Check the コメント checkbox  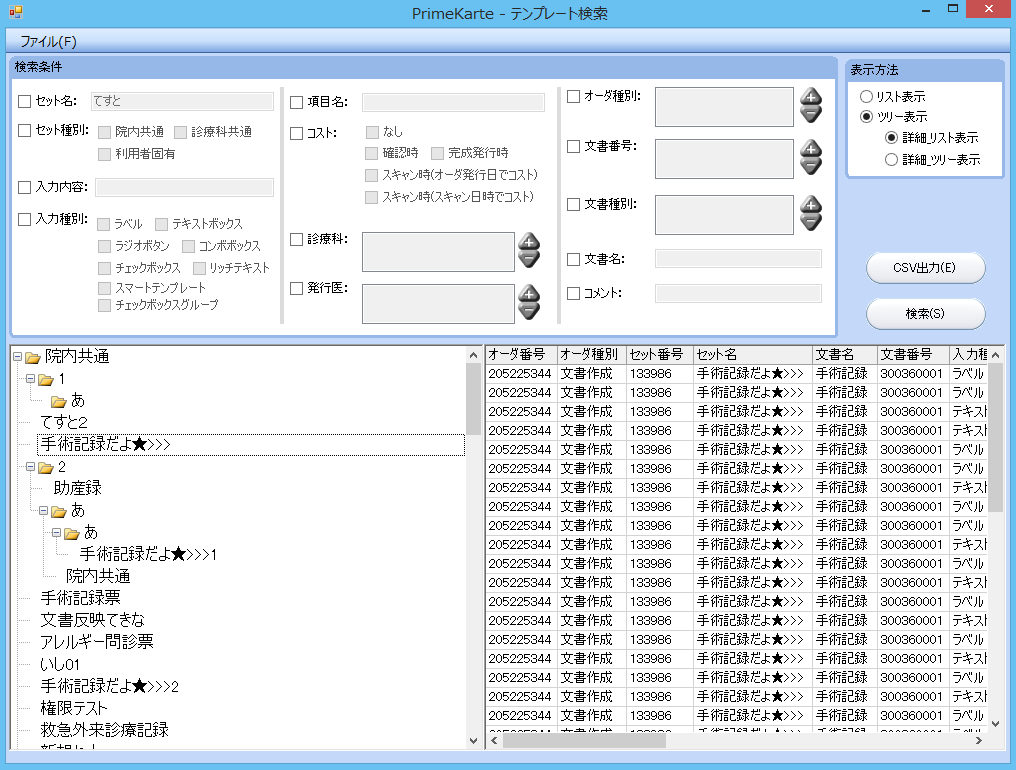click(x=573, y=294)
